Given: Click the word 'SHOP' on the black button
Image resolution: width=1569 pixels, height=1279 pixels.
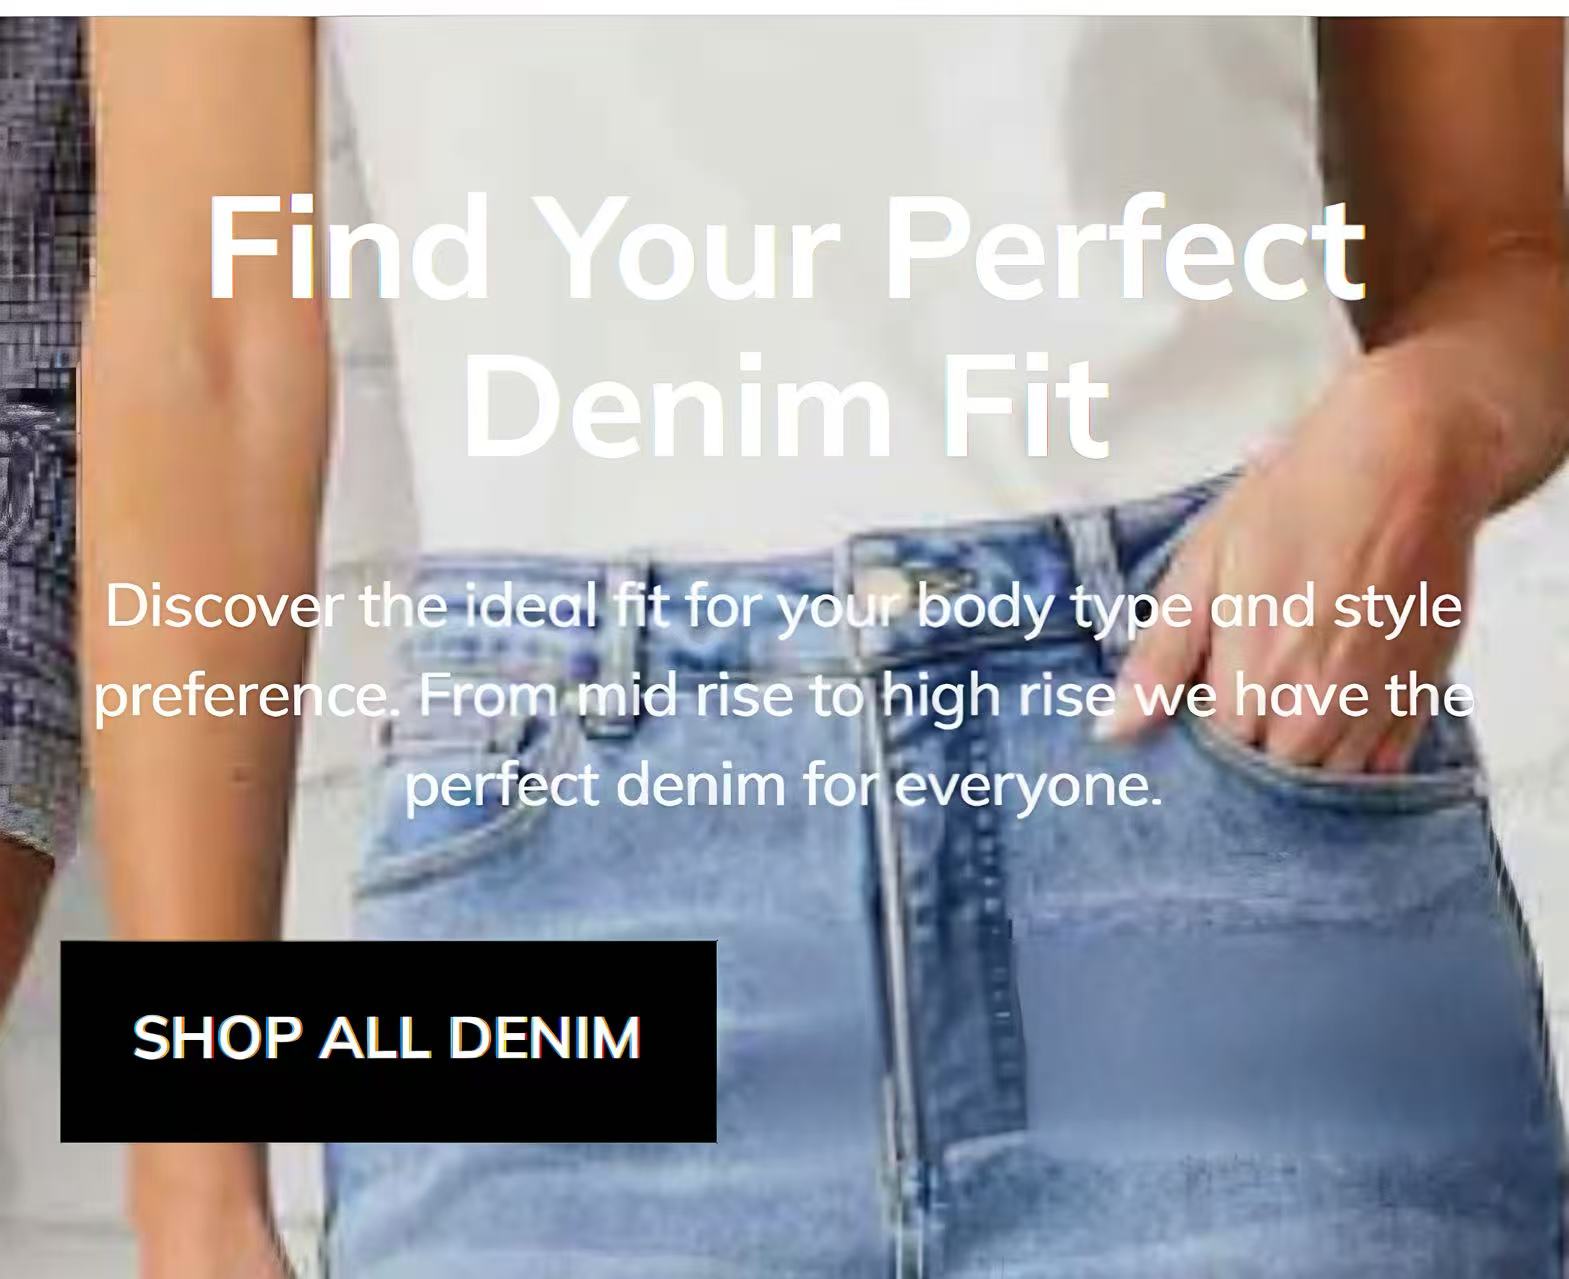Looking at the screenshot, I should point(217,1038).
